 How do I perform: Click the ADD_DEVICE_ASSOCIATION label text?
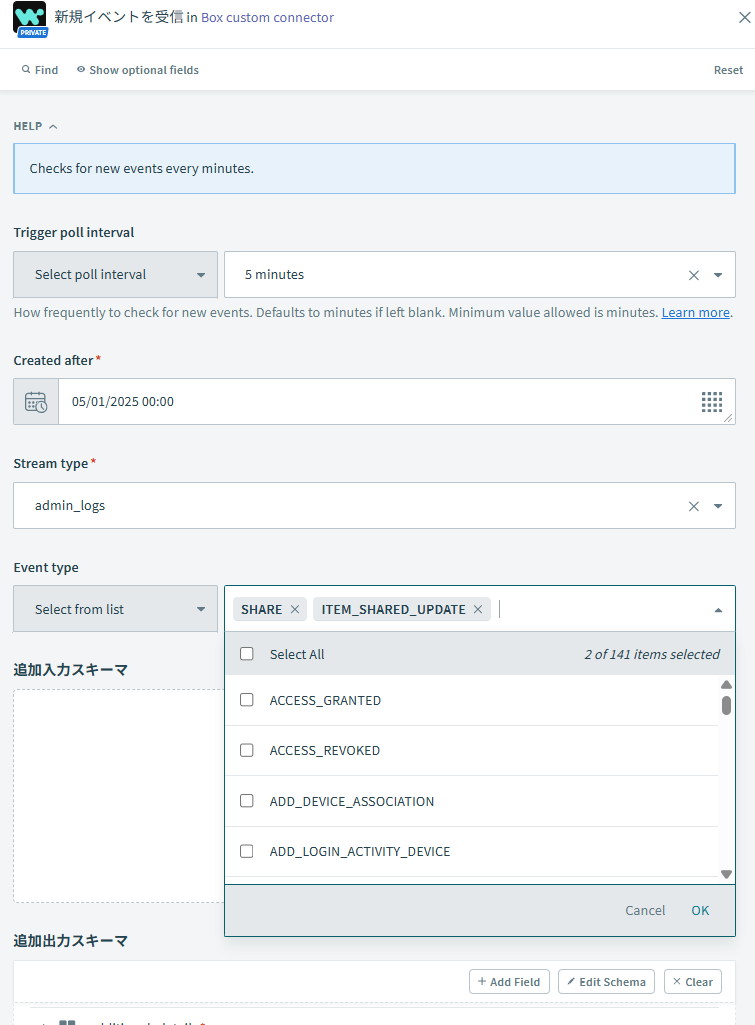(352, 801)
